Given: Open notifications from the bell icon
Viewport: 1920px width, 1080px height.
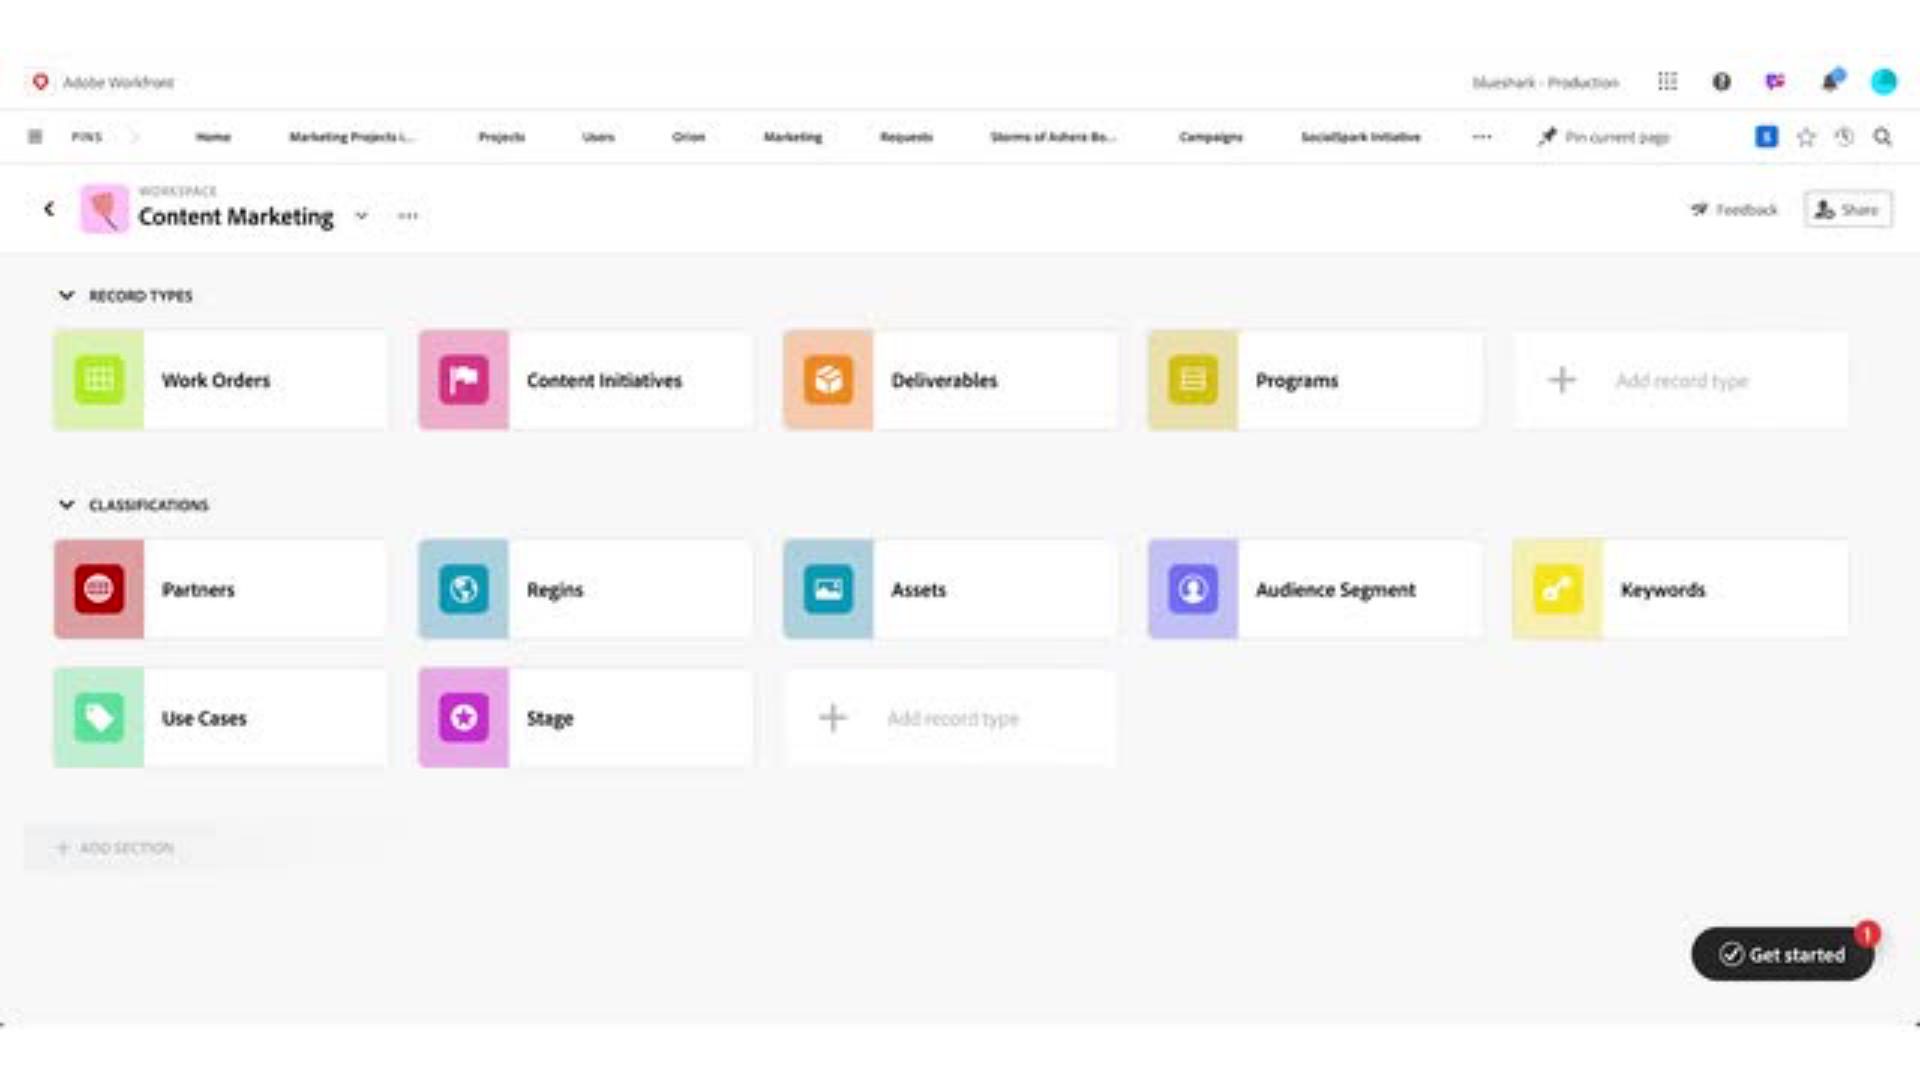Looking at the screenshot, I should [x=1833, y=81].
